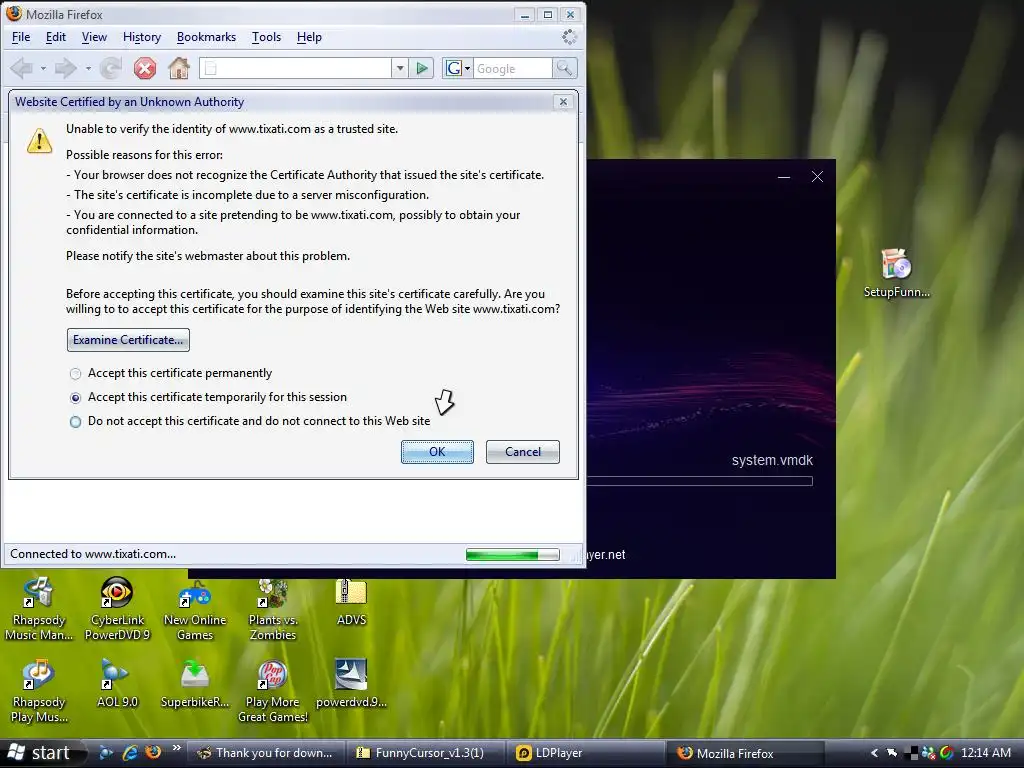Switch to FunnyCursor_v1.3(1) taskbar item
Screen dimensions: 1024x768
pos(424,753)
